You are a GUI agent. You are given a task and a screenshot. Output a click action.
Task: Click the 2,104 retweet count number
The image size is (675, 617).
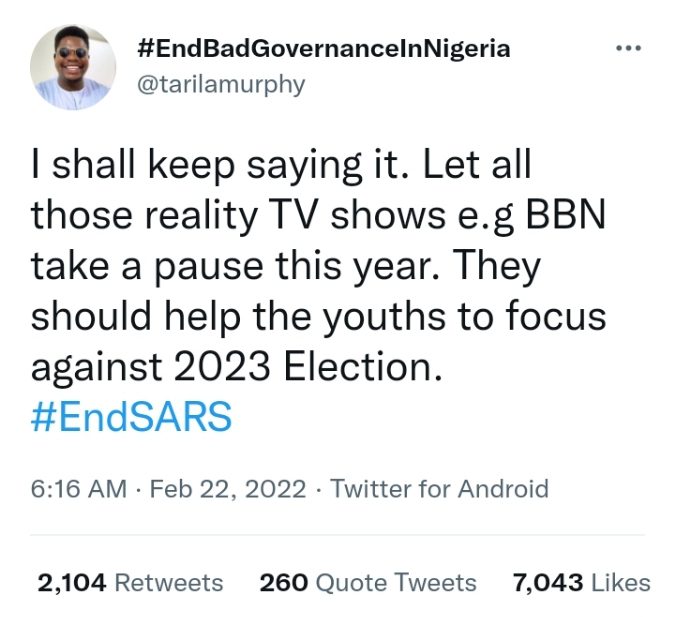72,582
